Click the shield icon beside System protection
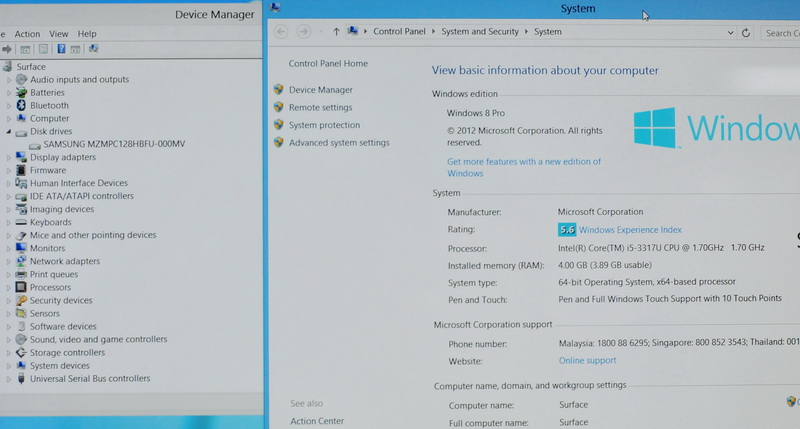The height and width of the screenshot is (429, 800). (x=279, y=124)
